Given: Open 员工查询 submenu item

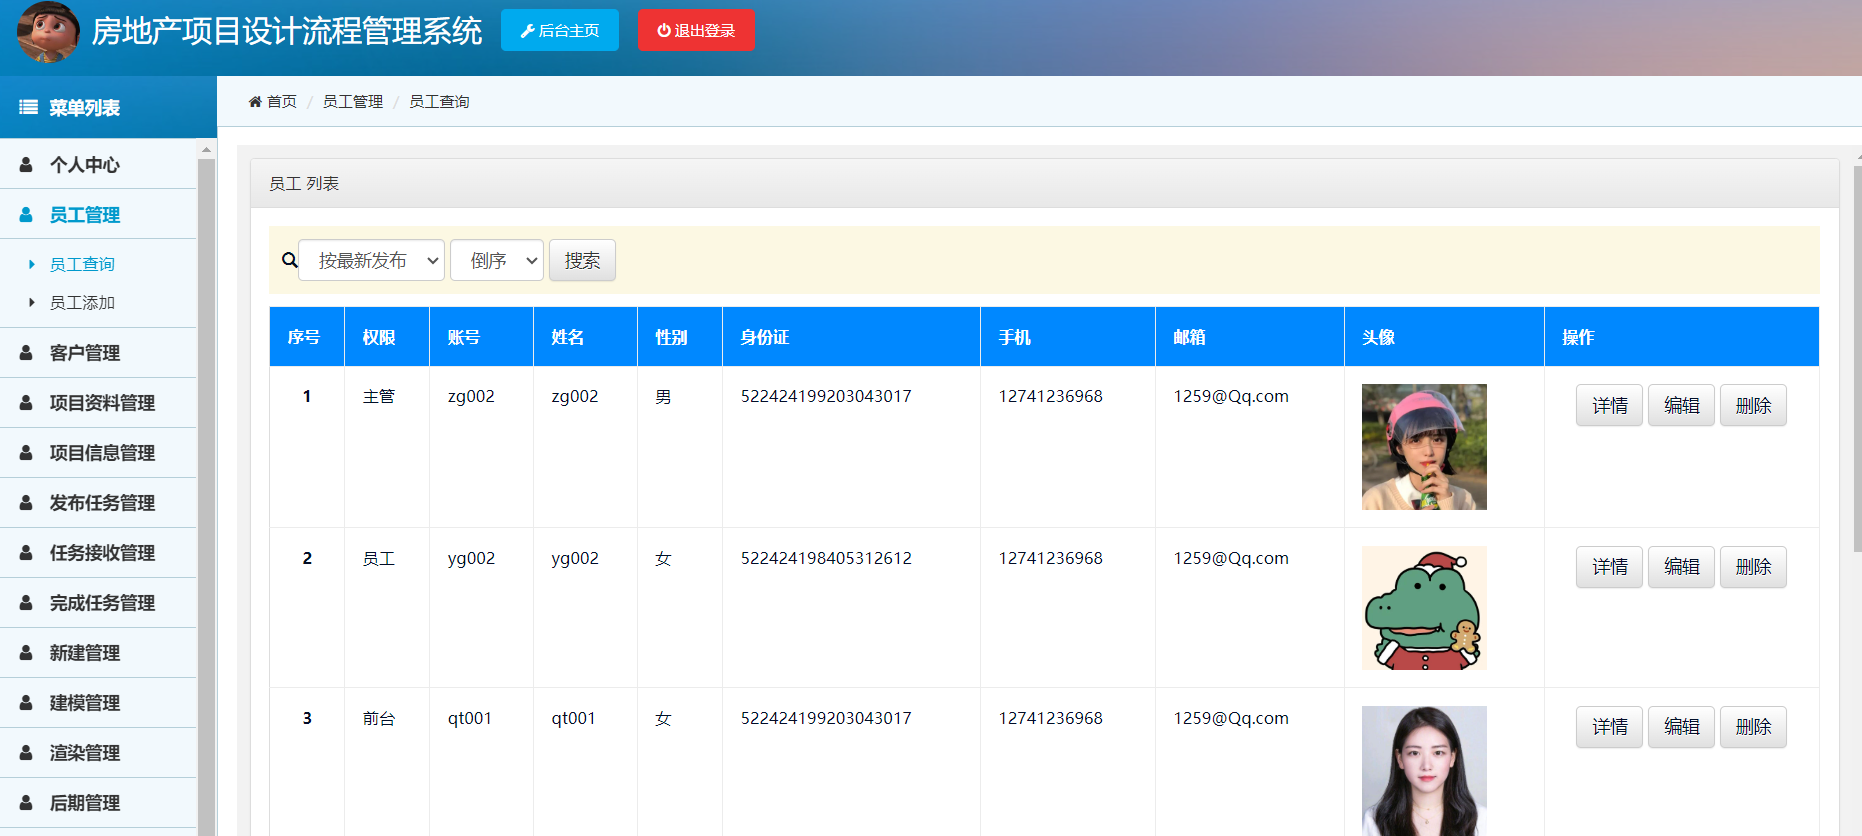Looking at the screenshot, I should [82, 264].
